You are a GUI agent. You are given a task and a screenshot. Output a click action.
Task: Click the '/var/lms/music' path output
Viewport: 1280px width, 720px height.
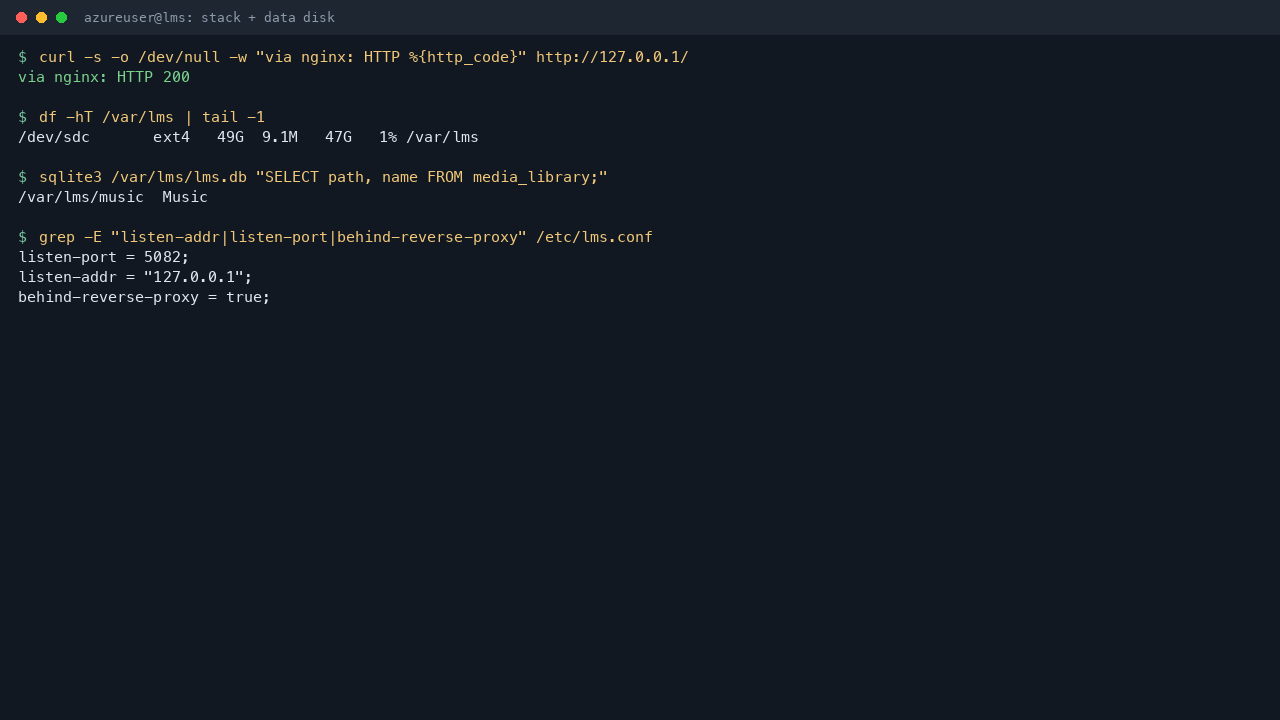coord(81,197)
